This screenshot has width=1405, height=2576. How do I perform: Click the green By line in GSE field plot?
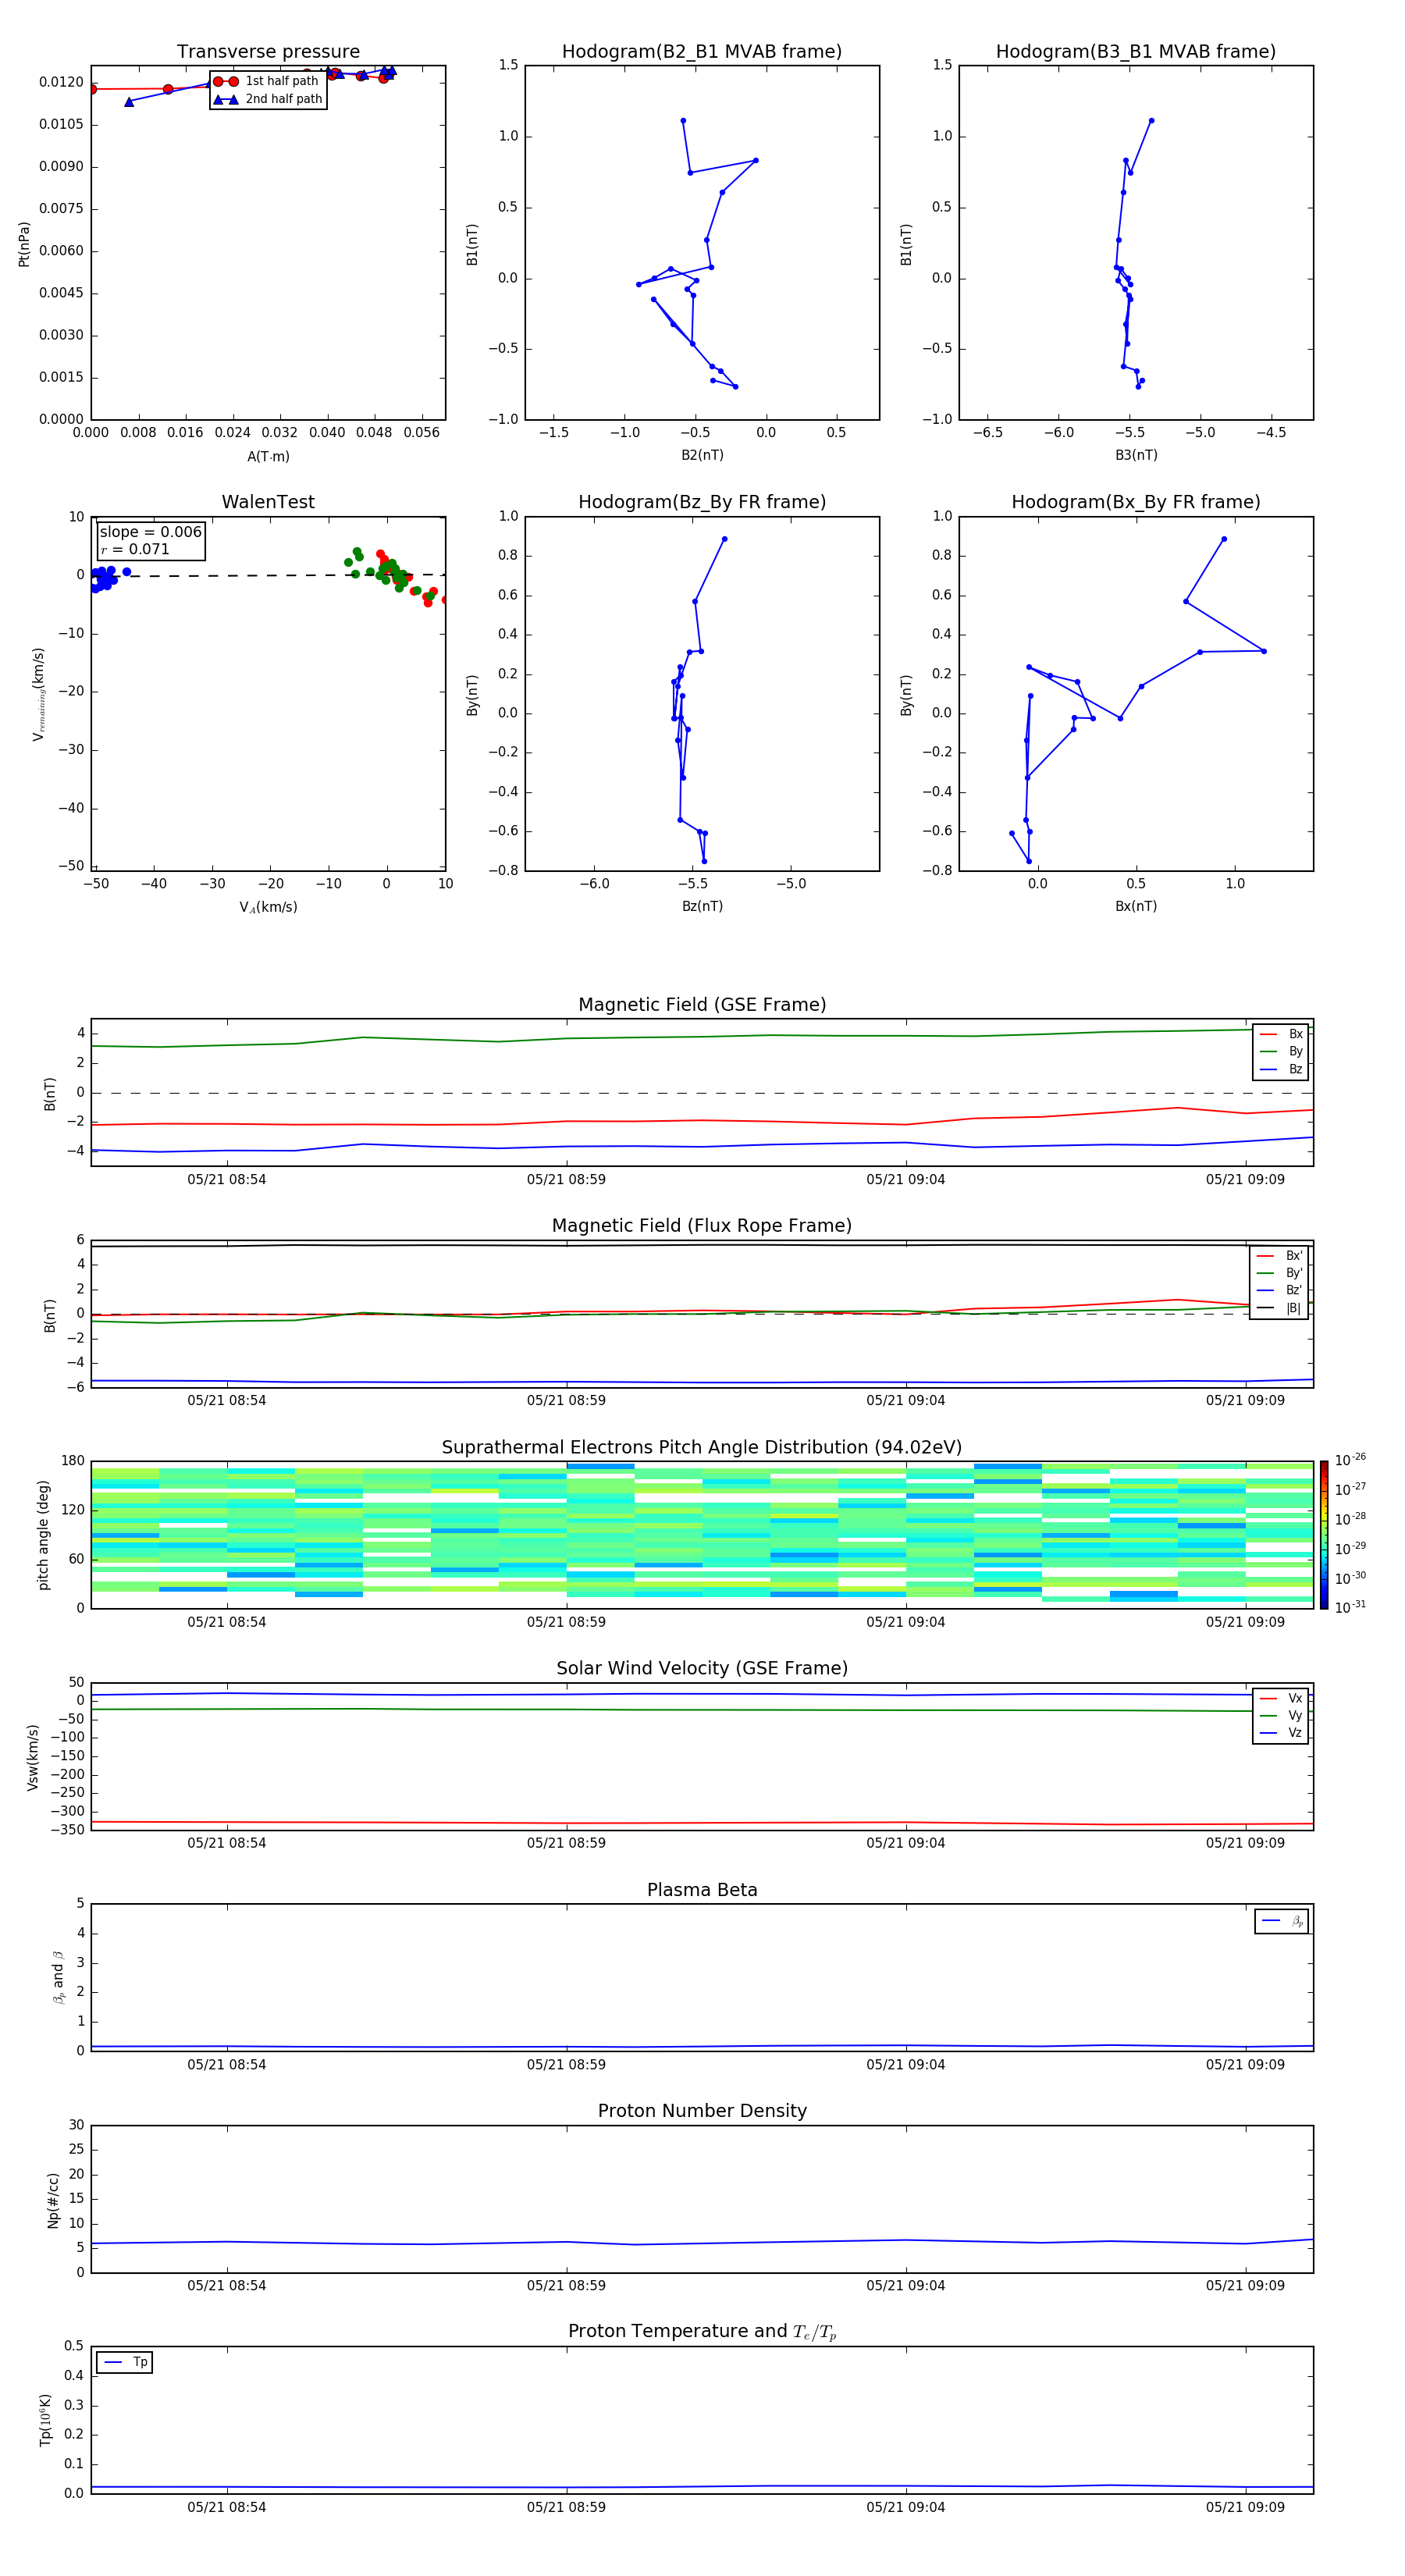702,1037
